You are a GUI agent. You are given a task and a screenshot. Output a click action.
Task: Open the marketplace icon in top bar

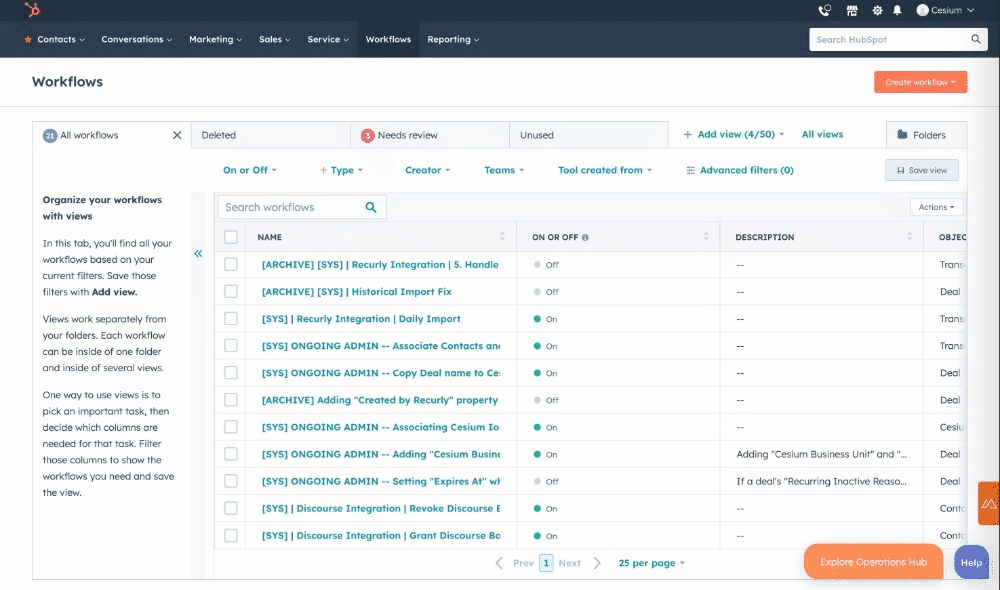(x=852, y=10)
